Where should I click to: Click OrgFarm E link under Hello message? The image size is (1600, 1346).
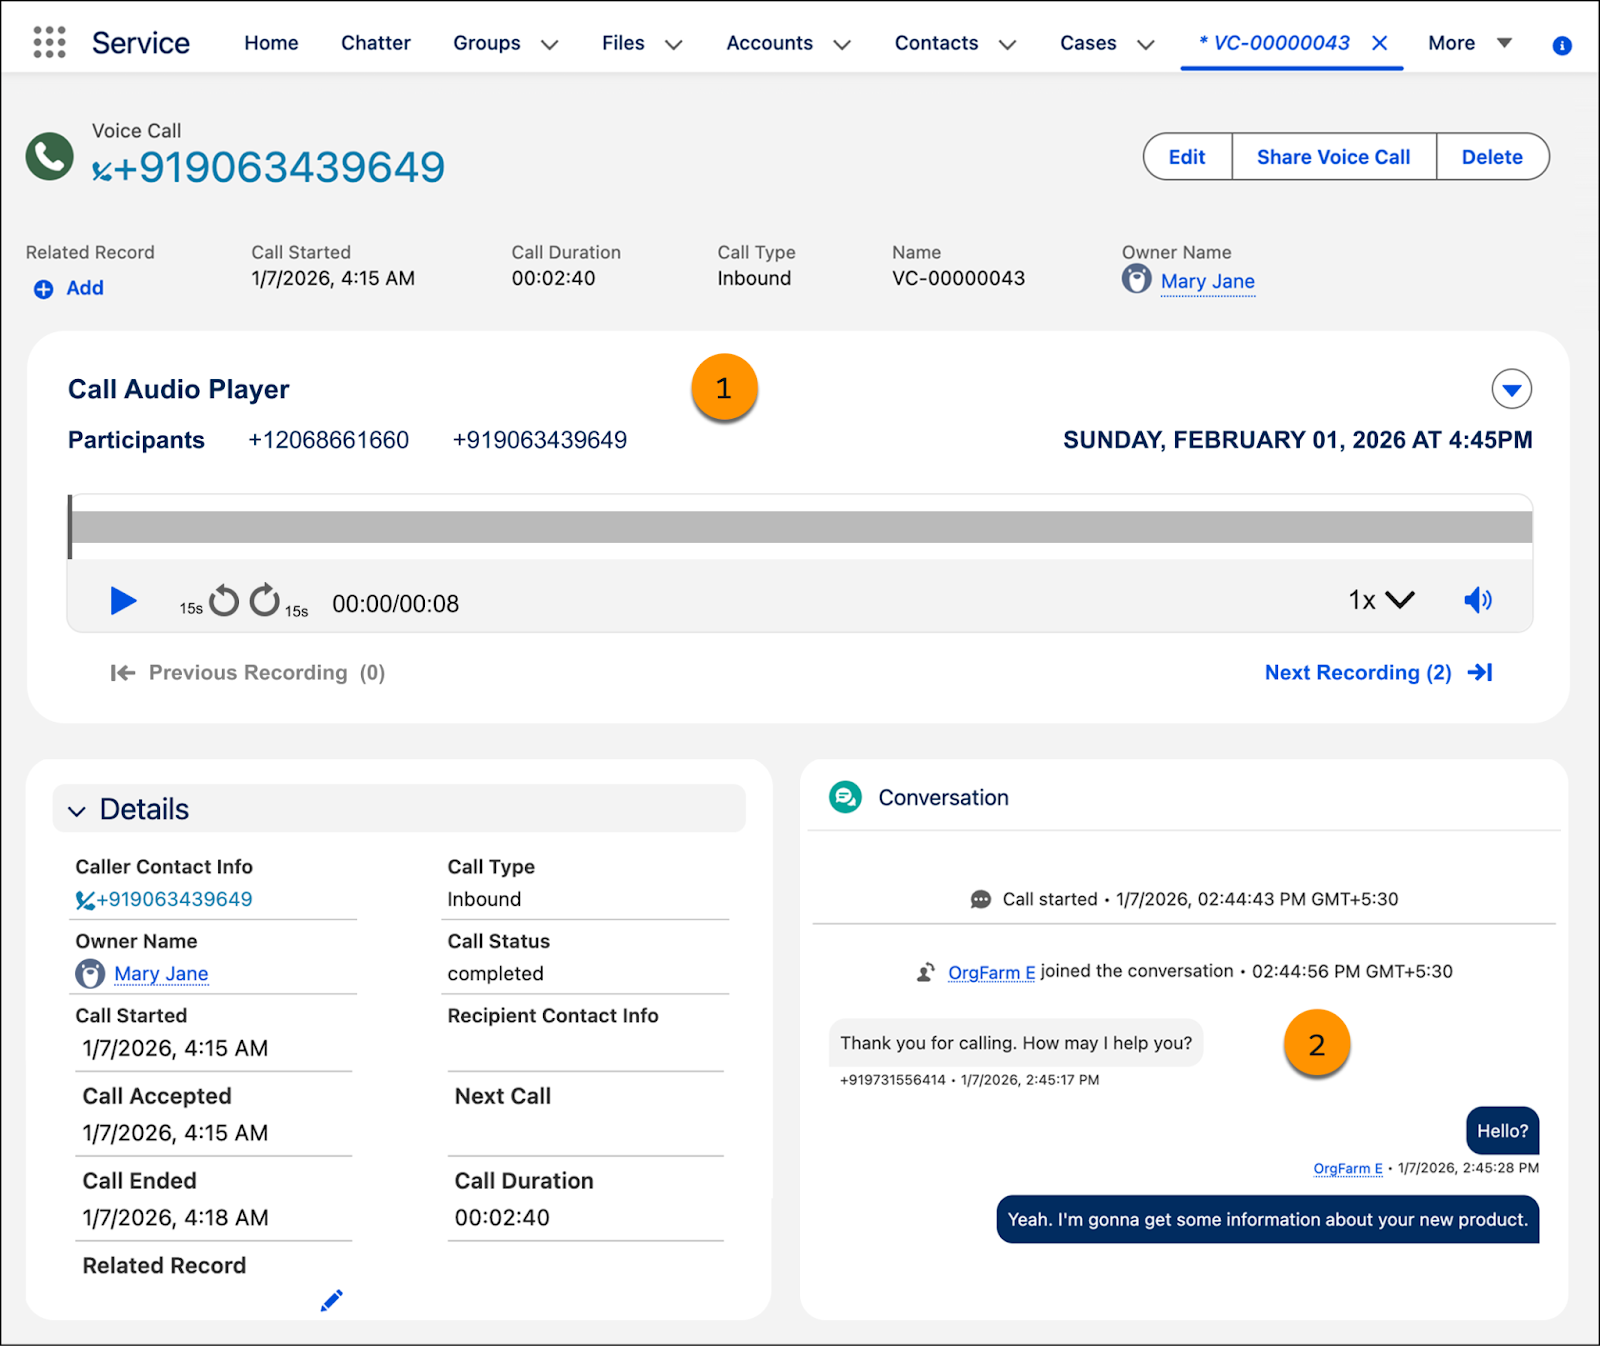1348,1168
